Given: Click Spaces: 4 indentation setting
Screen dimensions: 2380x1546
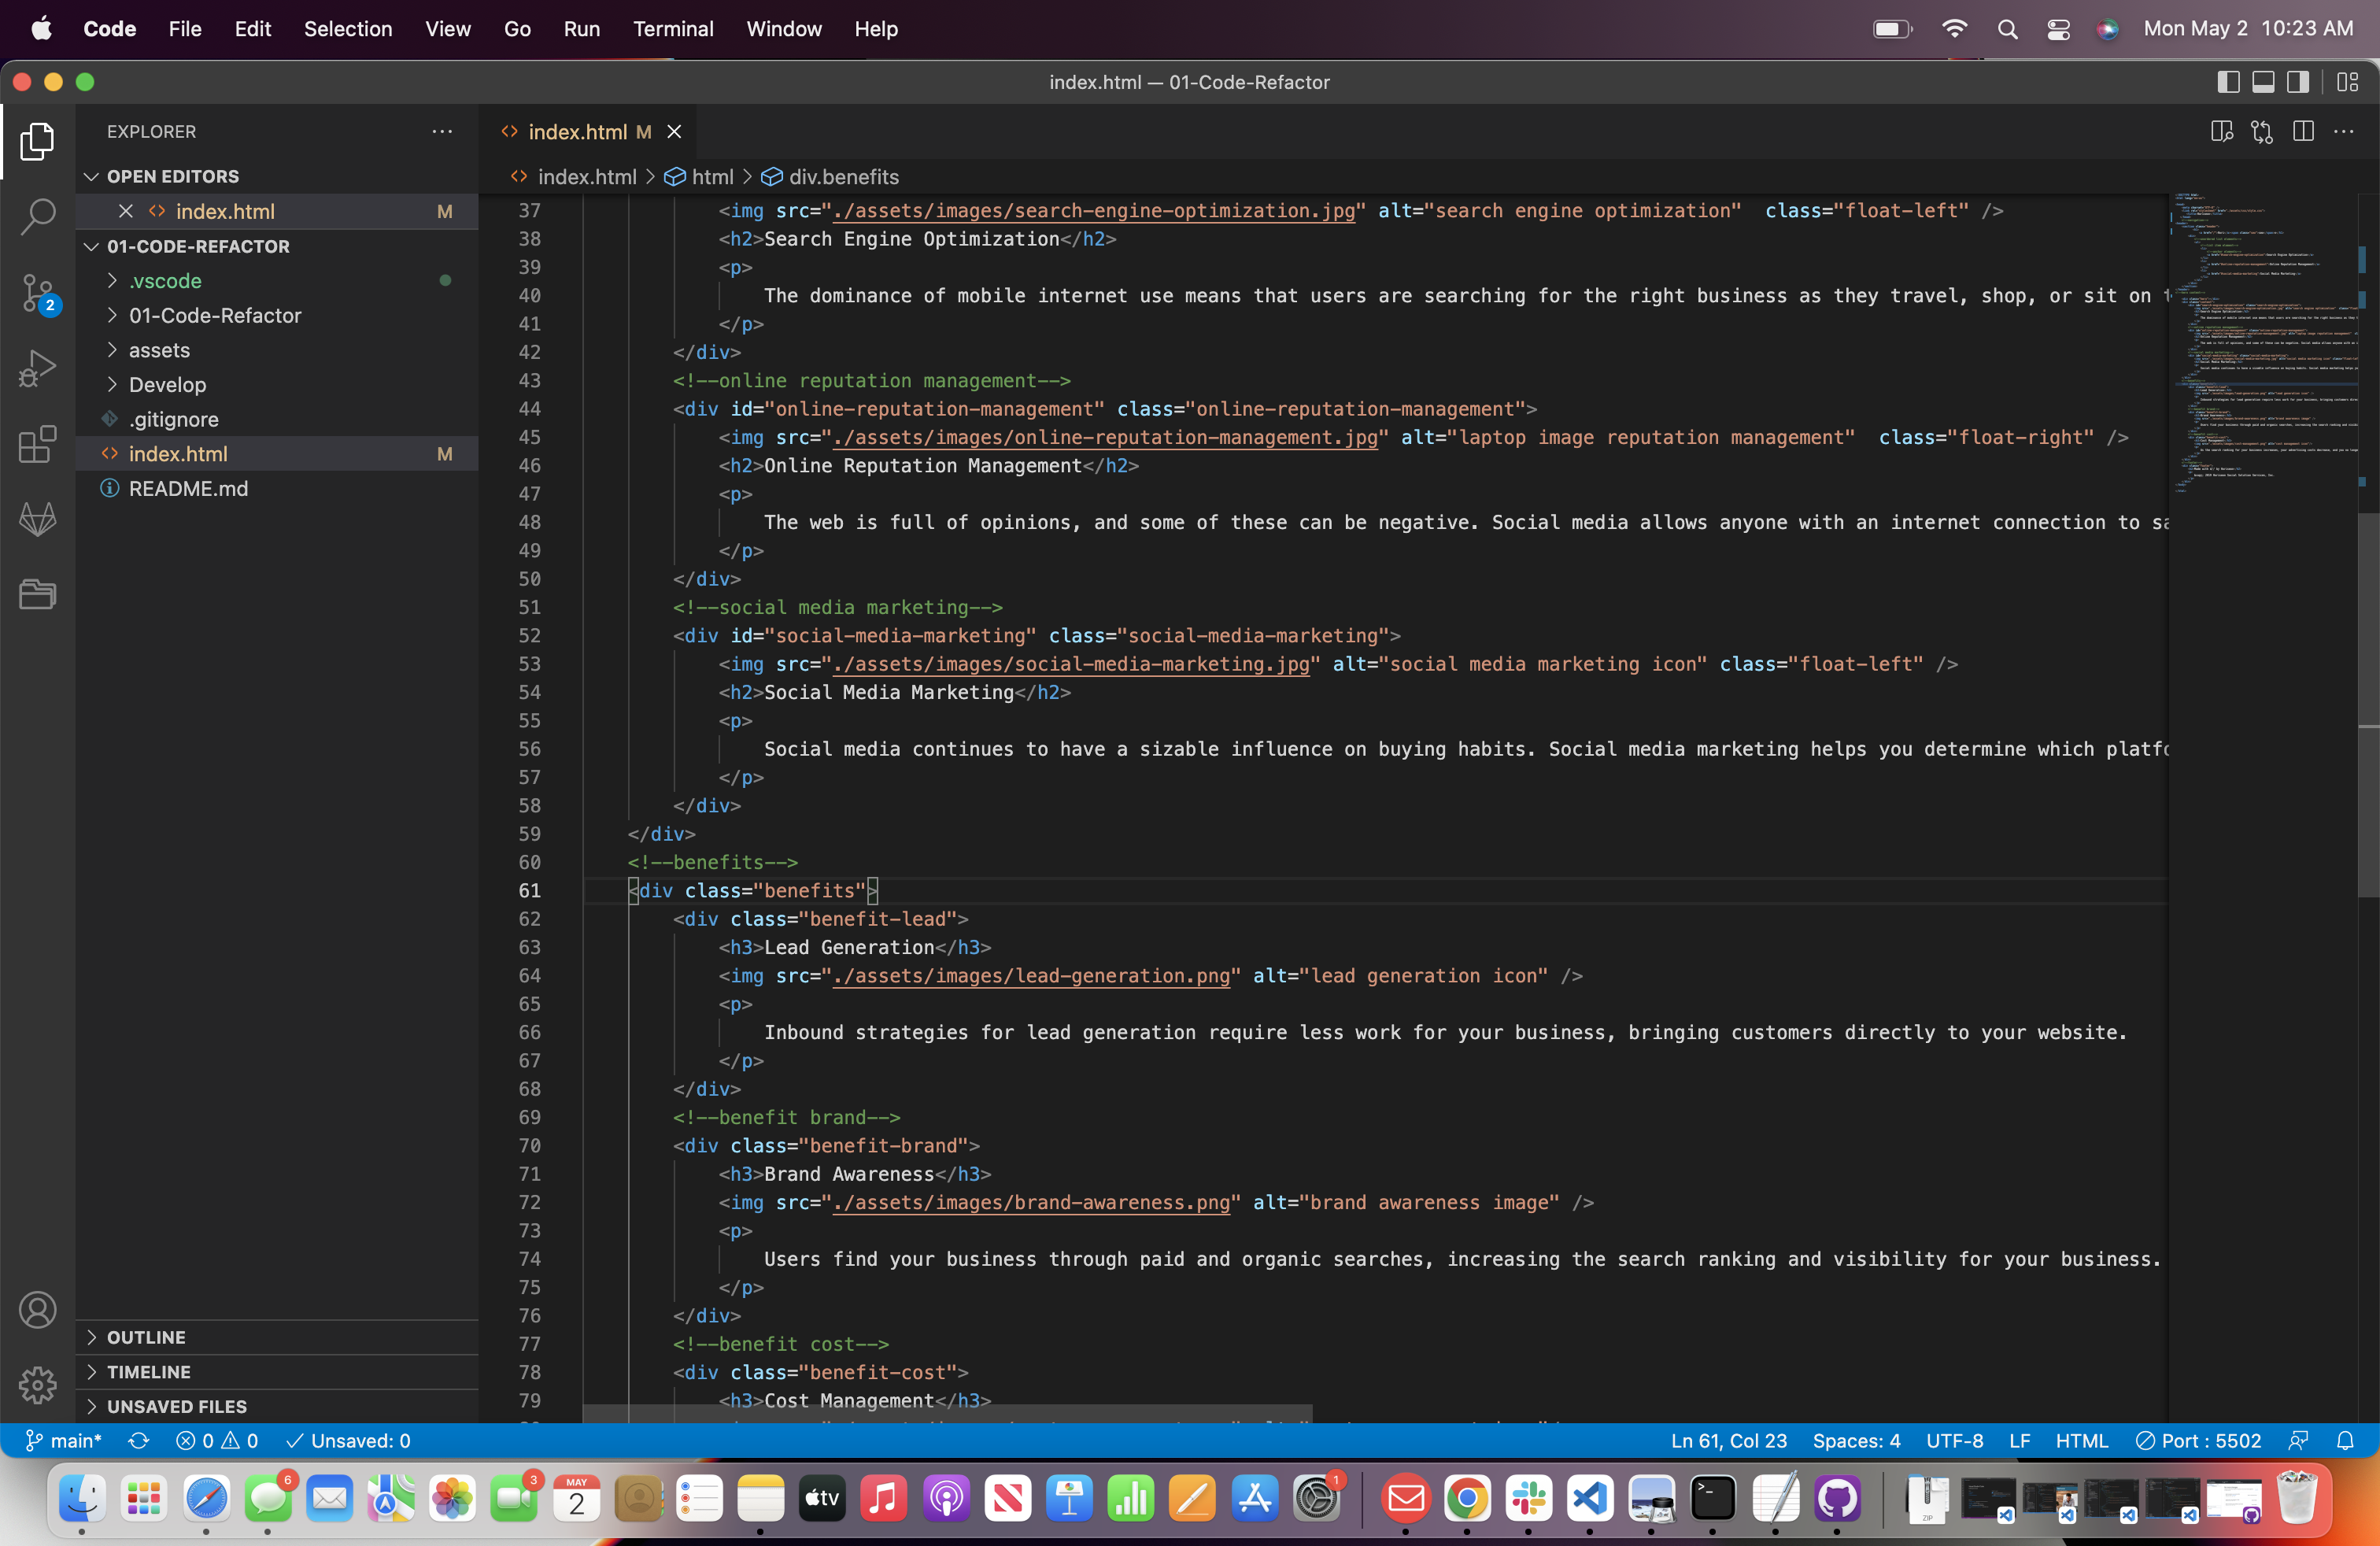Looking at the screenshot, I should 1856,1440.
